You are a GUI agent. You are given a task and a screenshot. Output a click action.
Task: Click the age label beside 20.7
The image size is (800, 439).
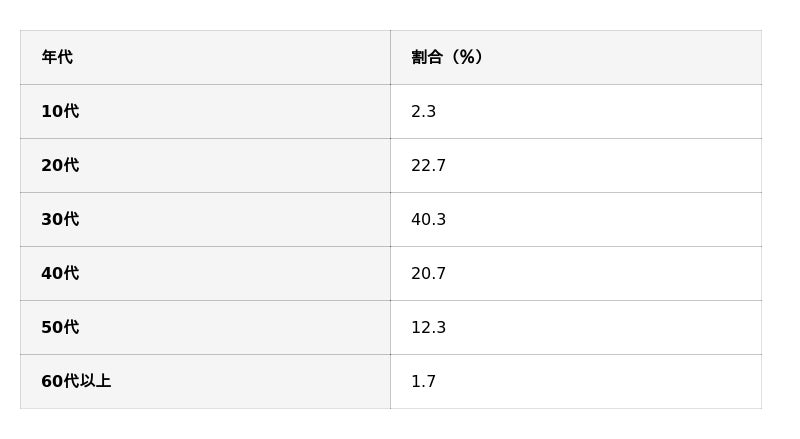coord(60,274)
